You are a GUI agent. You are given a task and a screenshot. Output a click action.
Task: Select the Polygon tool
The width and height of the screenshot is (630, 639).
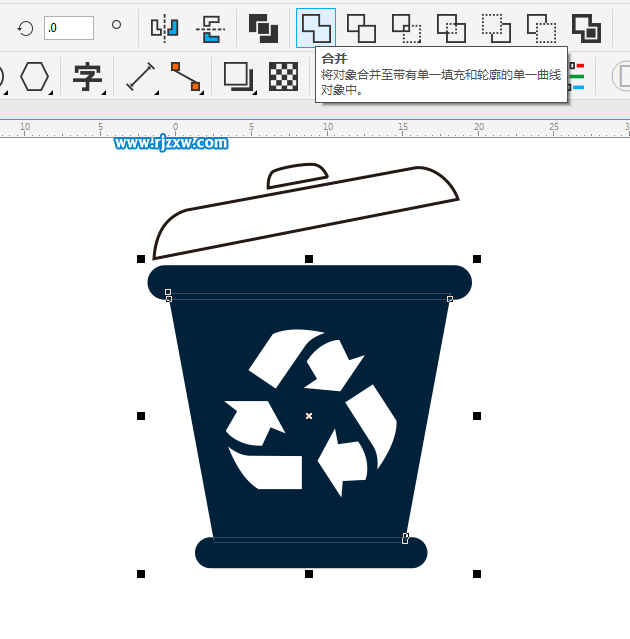[35, 77]
